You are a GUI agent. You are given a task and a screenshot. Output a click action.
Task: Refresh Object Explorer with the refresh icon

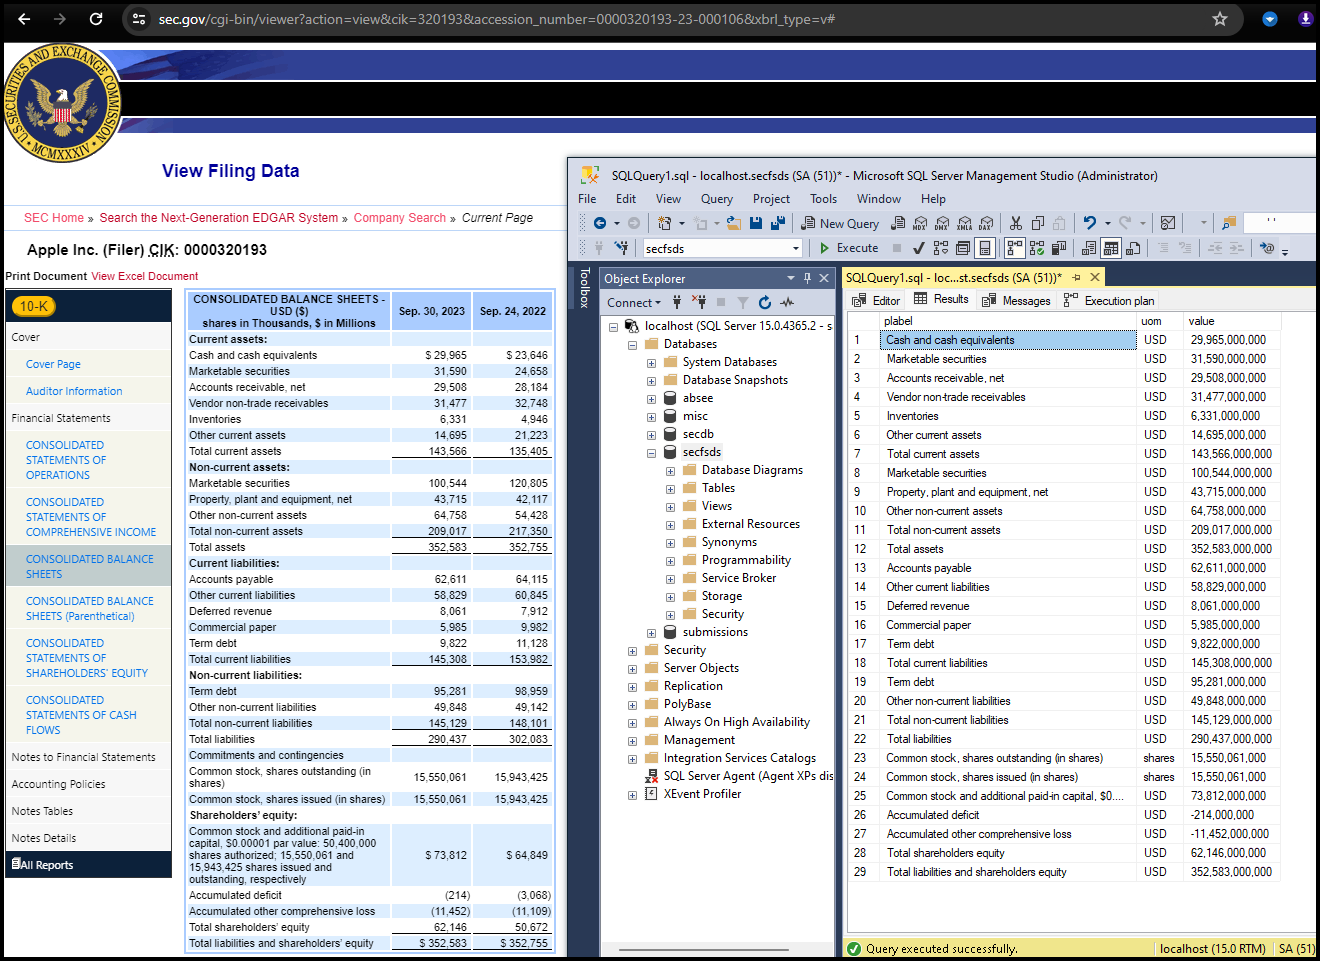click(765, 302)
